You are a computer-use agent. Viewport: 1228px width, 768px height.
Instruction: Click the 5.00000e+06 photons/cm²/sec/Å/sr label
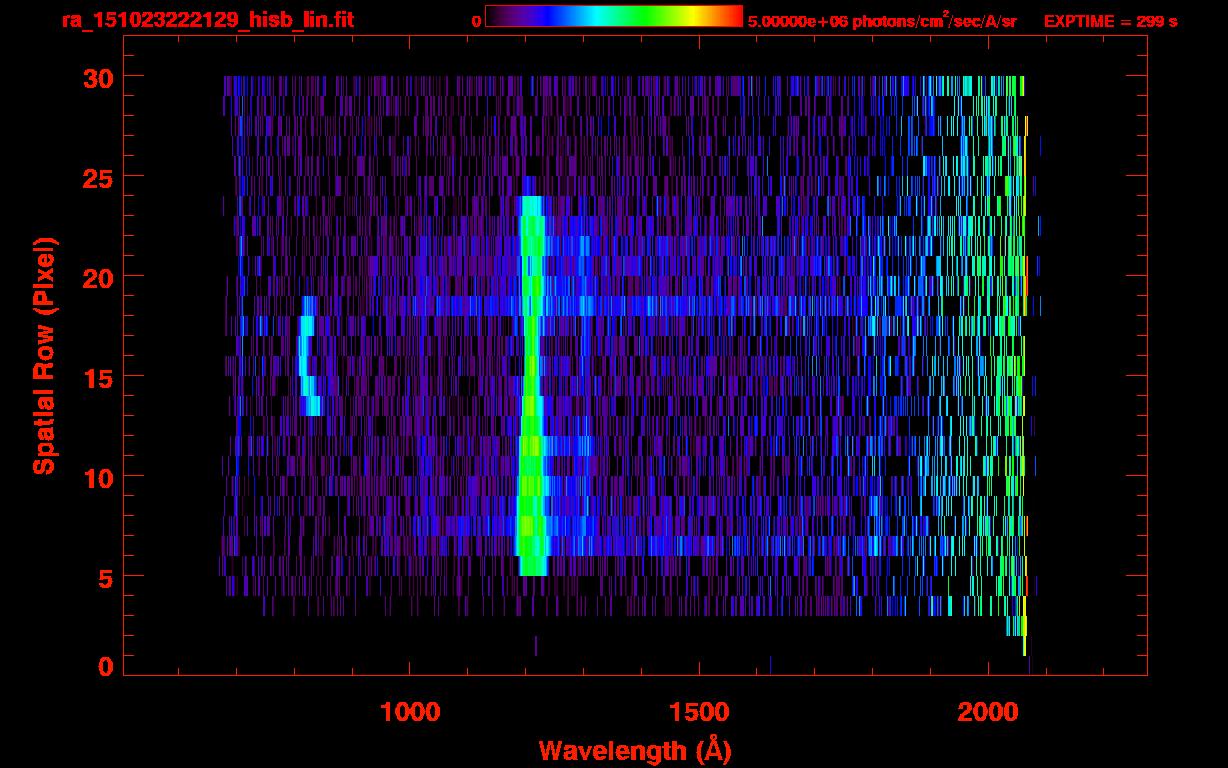[882, 20]
